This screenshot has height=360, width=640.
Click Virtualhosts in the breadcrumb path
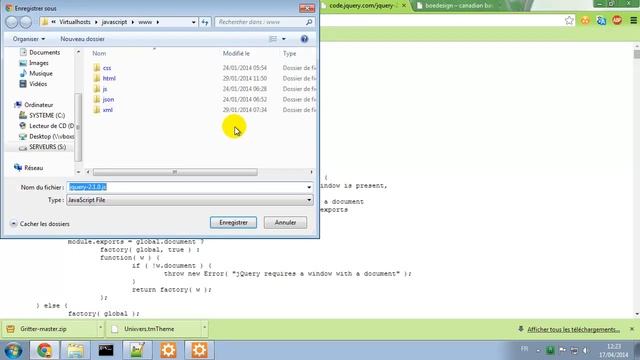(x=75, y=22)
